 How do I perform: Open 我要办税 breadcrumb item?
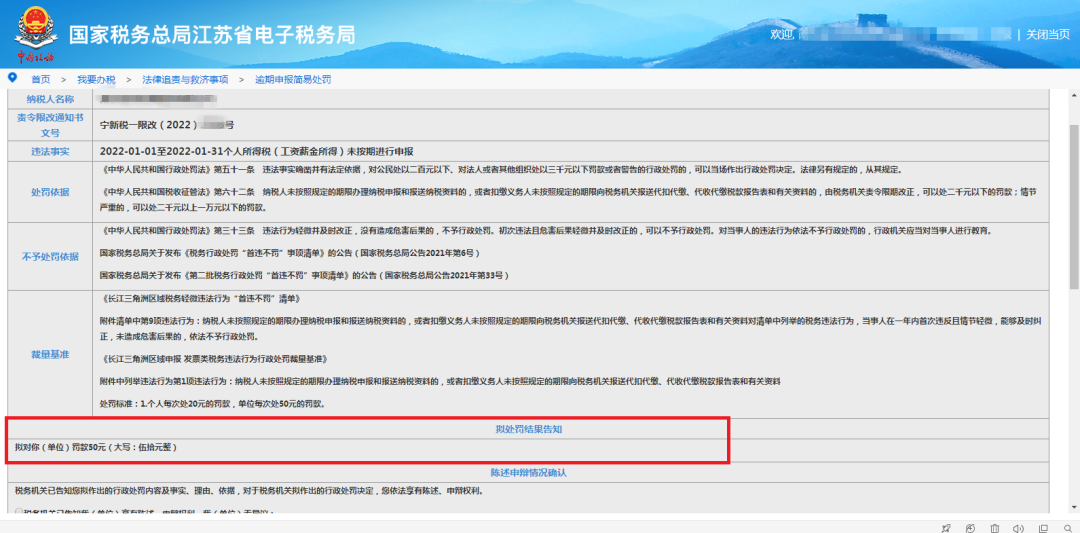coord(96,80)
